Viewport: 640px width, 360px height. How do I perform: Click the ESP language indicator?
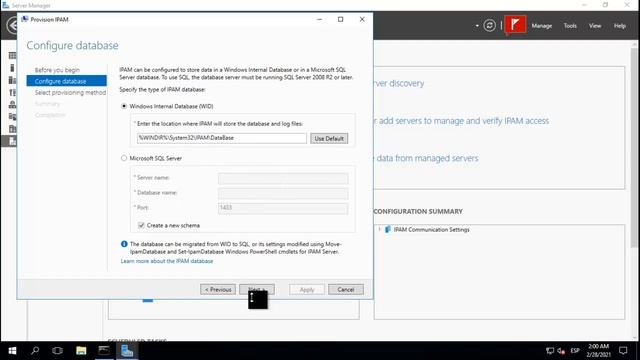pos(575,351)
